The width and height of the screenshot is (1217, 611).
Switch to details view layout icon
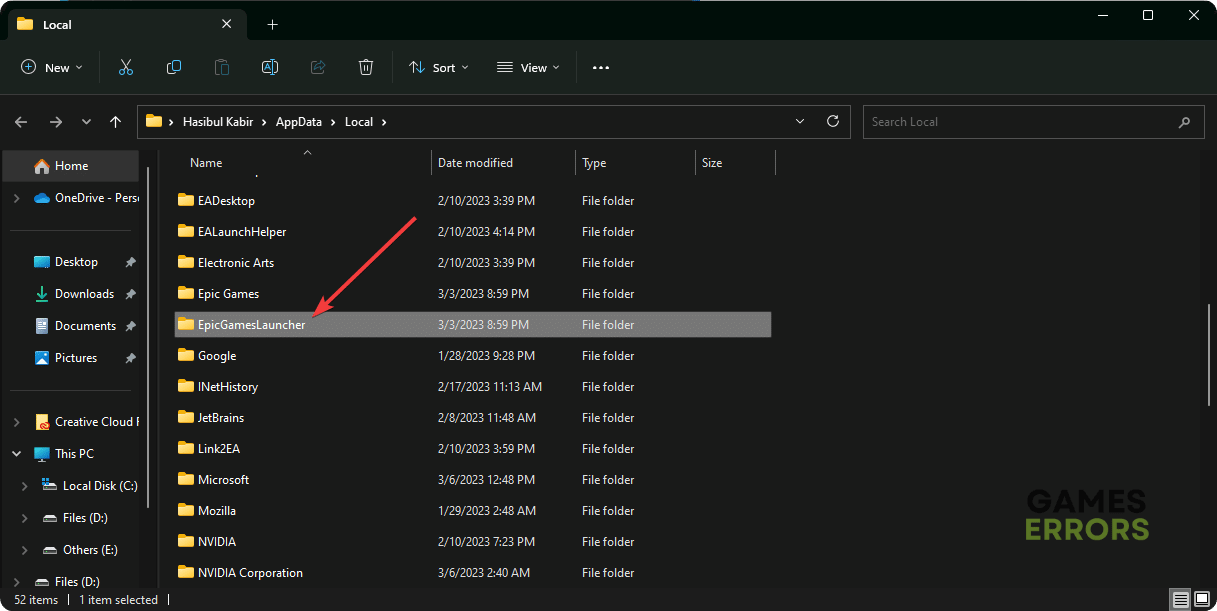tap(1182, 600)
